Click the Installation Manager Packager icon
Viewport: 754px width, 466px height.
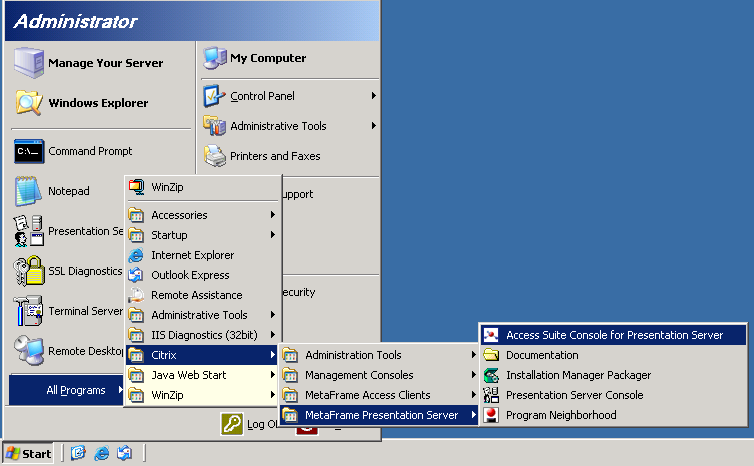[x=491, y=375]
